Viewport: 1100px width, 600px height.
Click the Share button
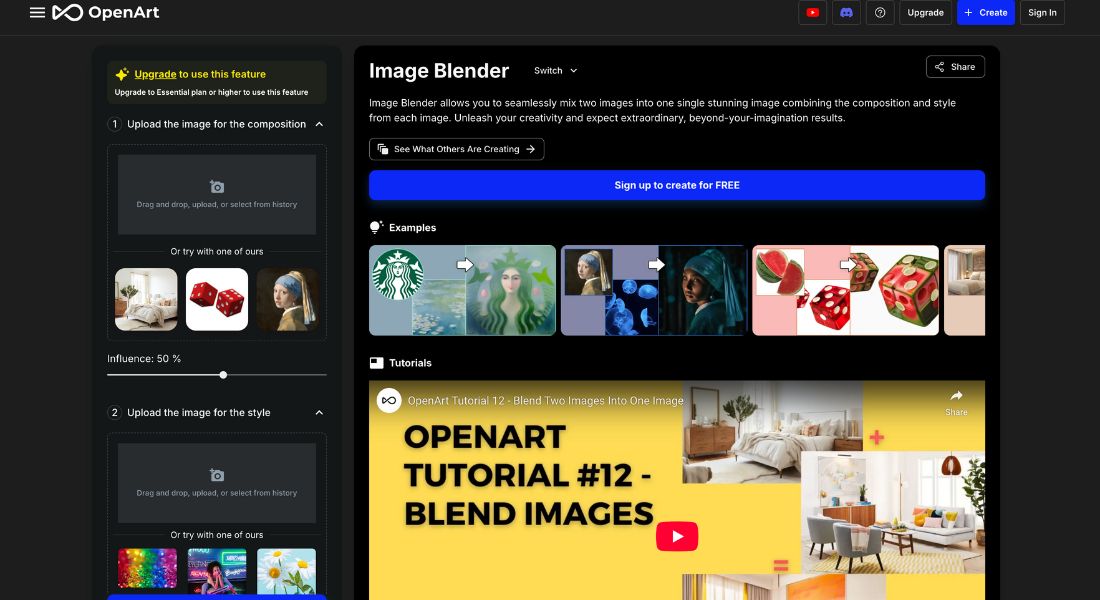955,67
